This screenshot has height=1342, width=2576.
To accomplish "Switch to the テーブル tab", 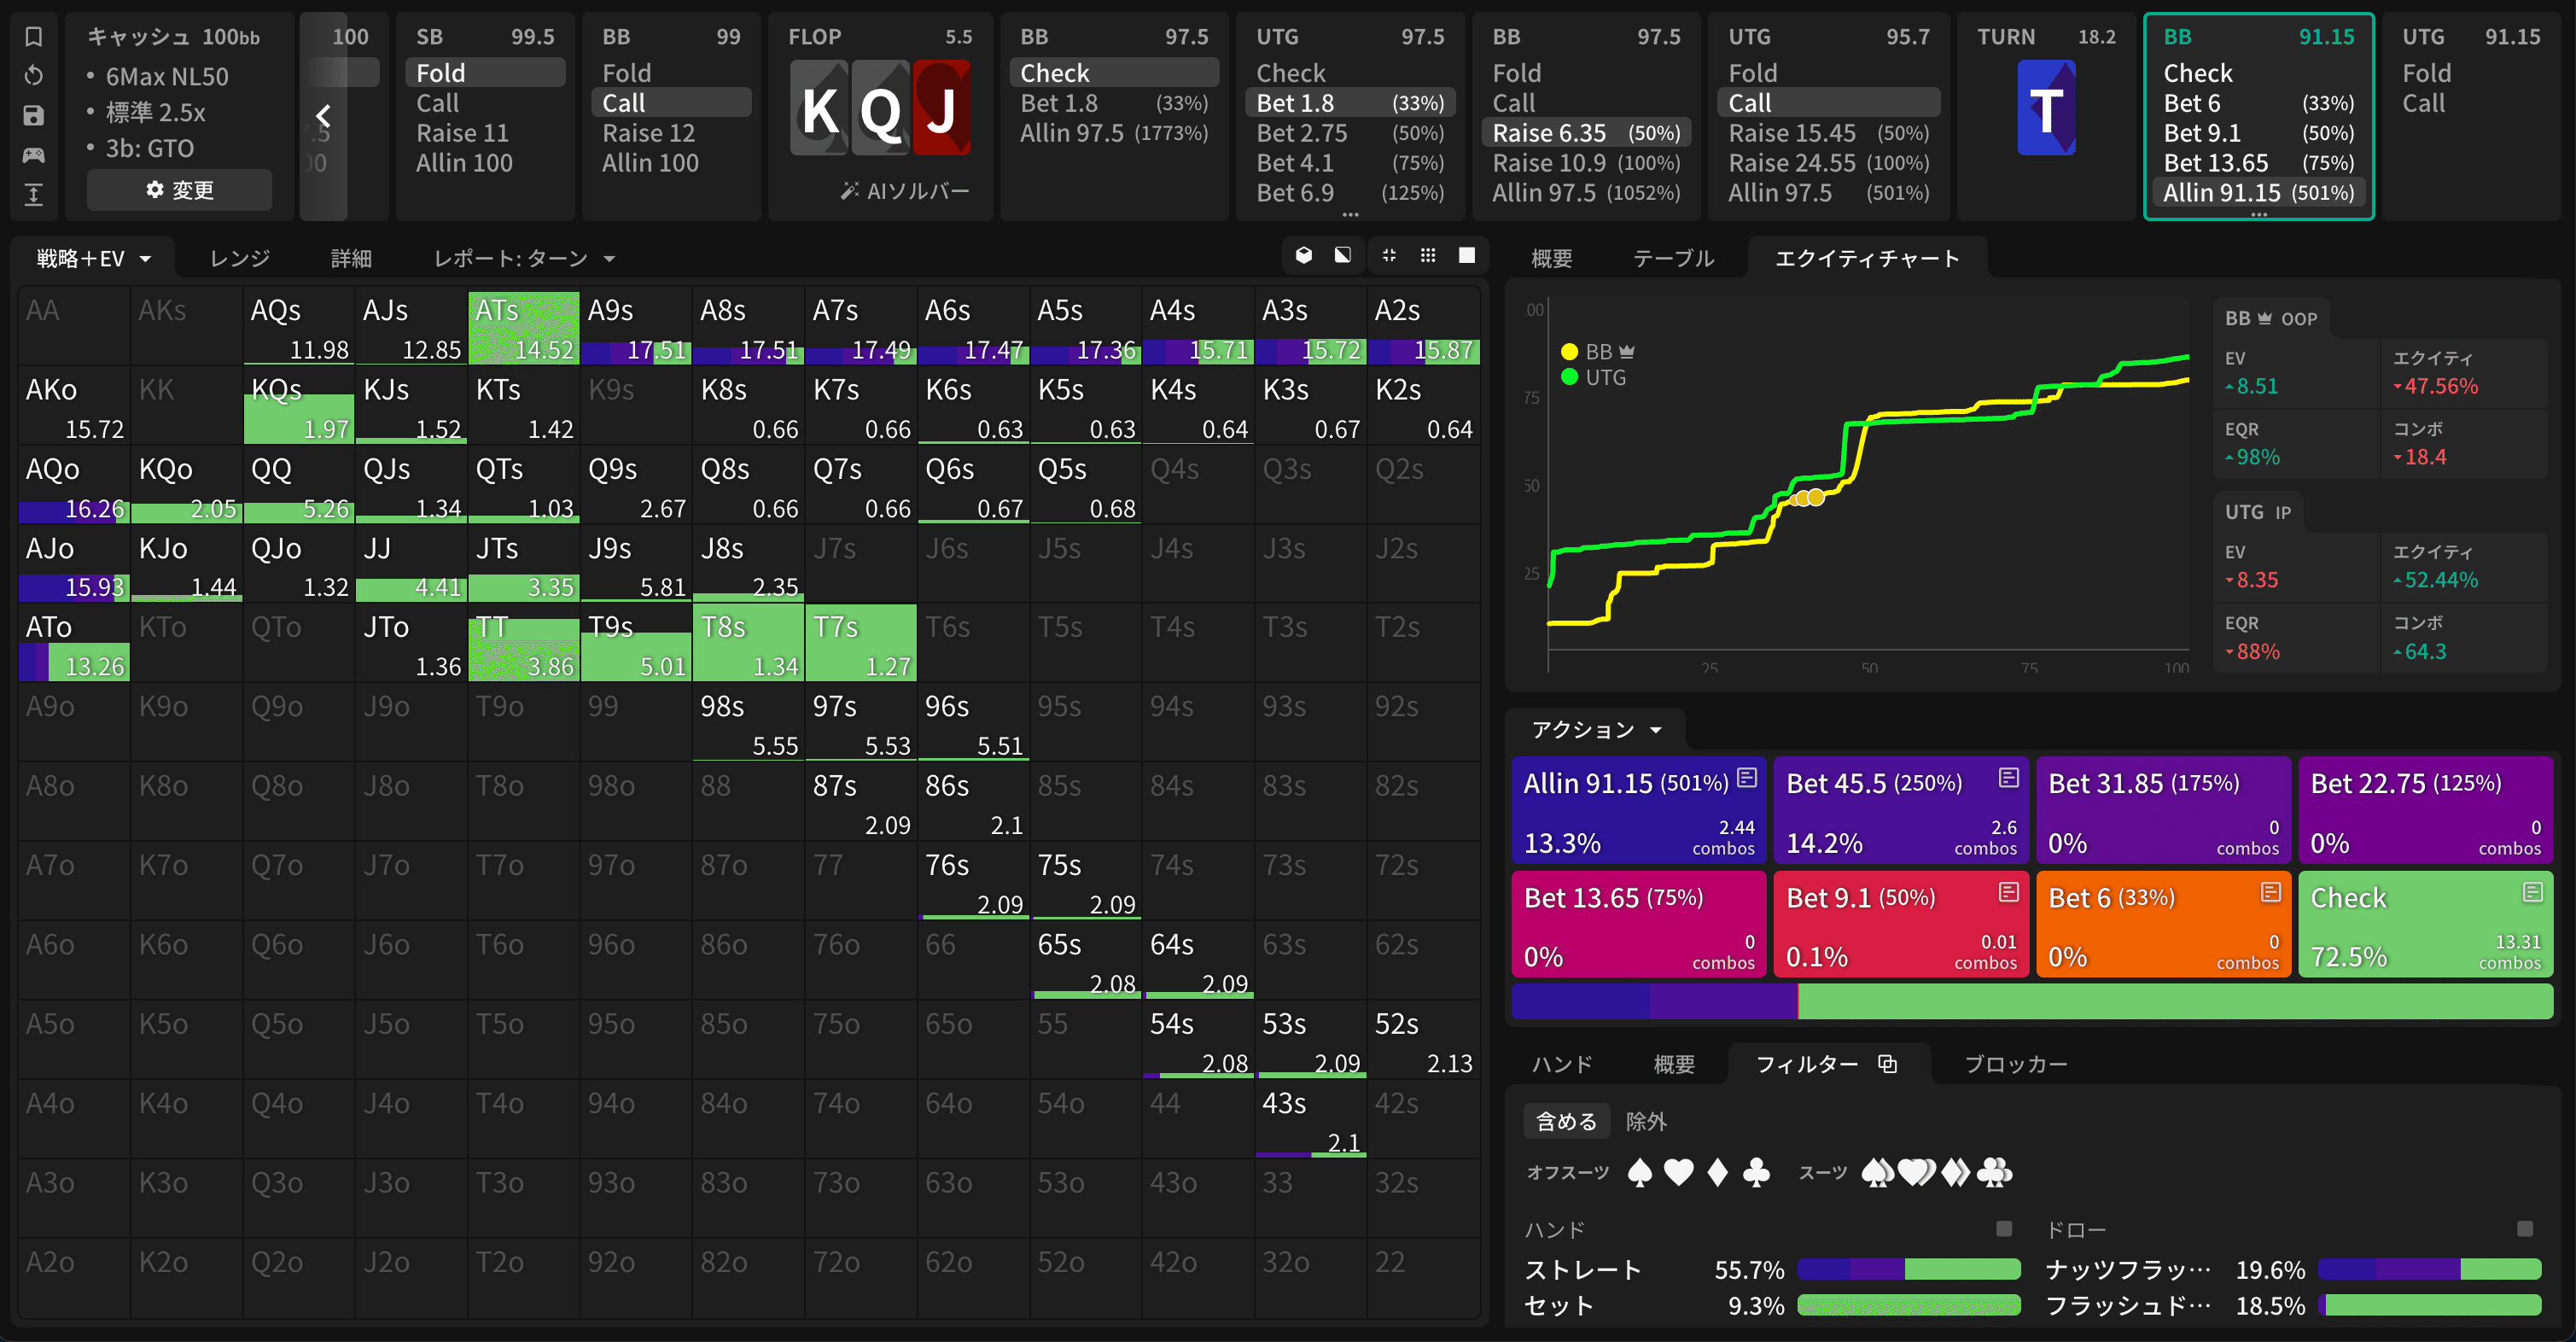I will [x=1673, y=259].
